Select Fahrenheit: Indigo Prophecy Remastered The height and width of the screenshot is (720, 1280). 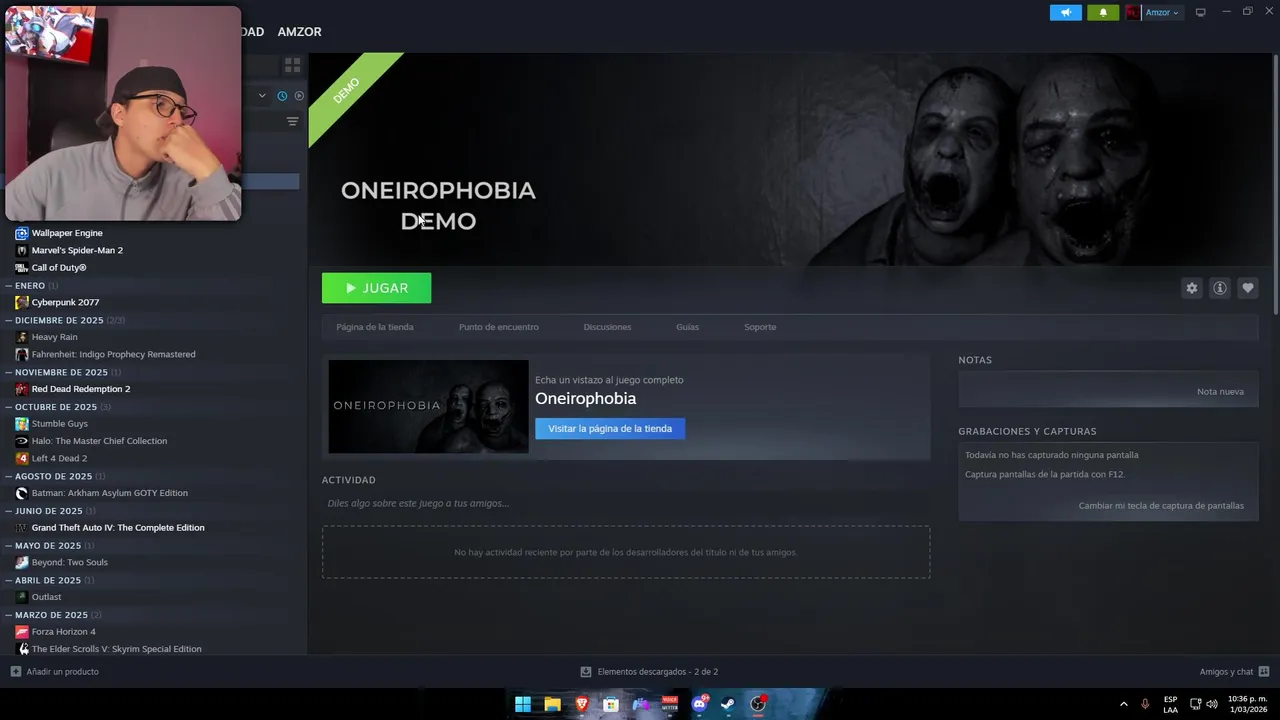click(113, 354)
